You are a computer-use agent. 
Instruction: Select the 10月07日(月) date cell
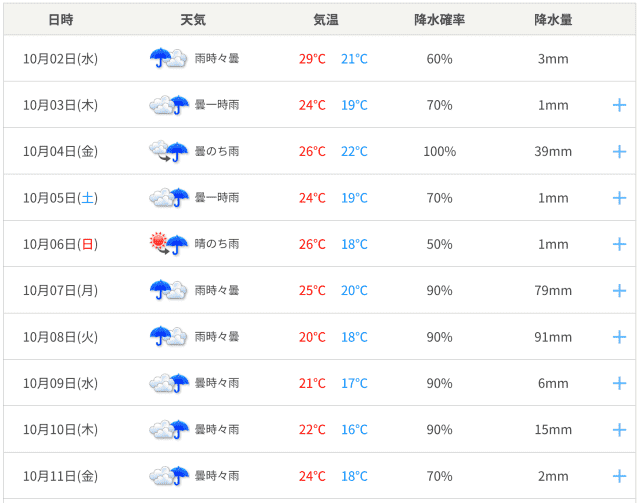point(60,290)
